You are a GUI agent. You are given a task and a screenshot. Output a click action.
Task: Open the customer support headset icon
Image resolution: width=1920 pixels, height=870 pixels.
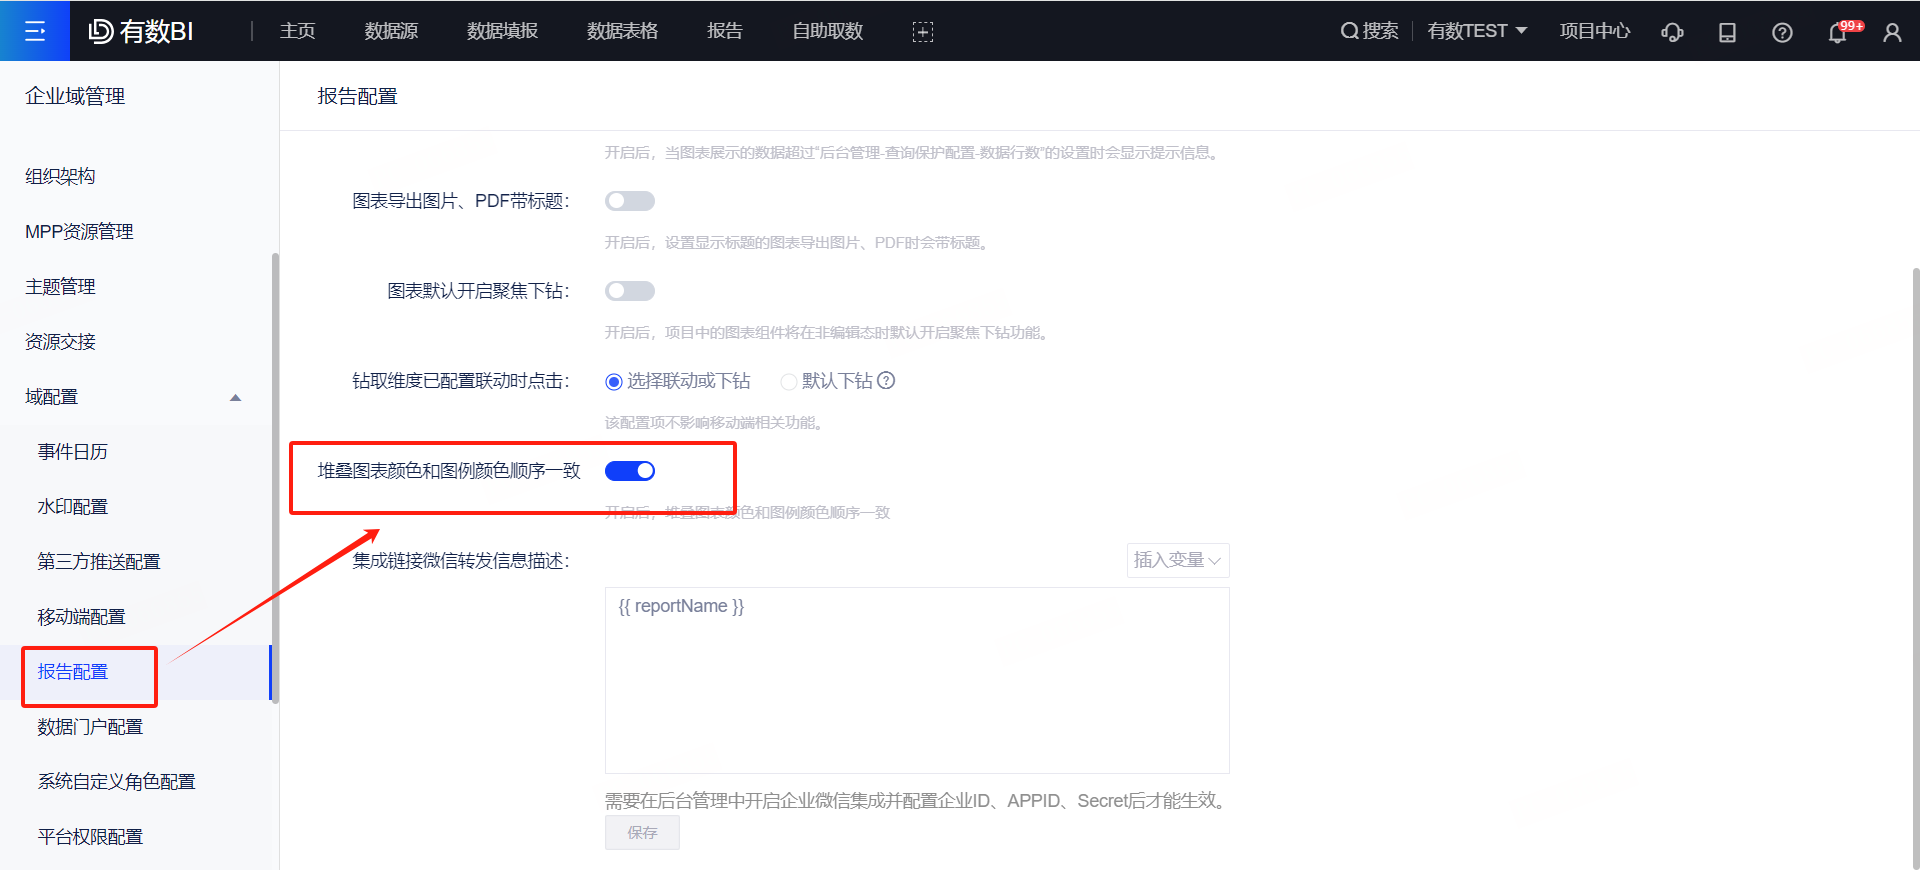1672,32
